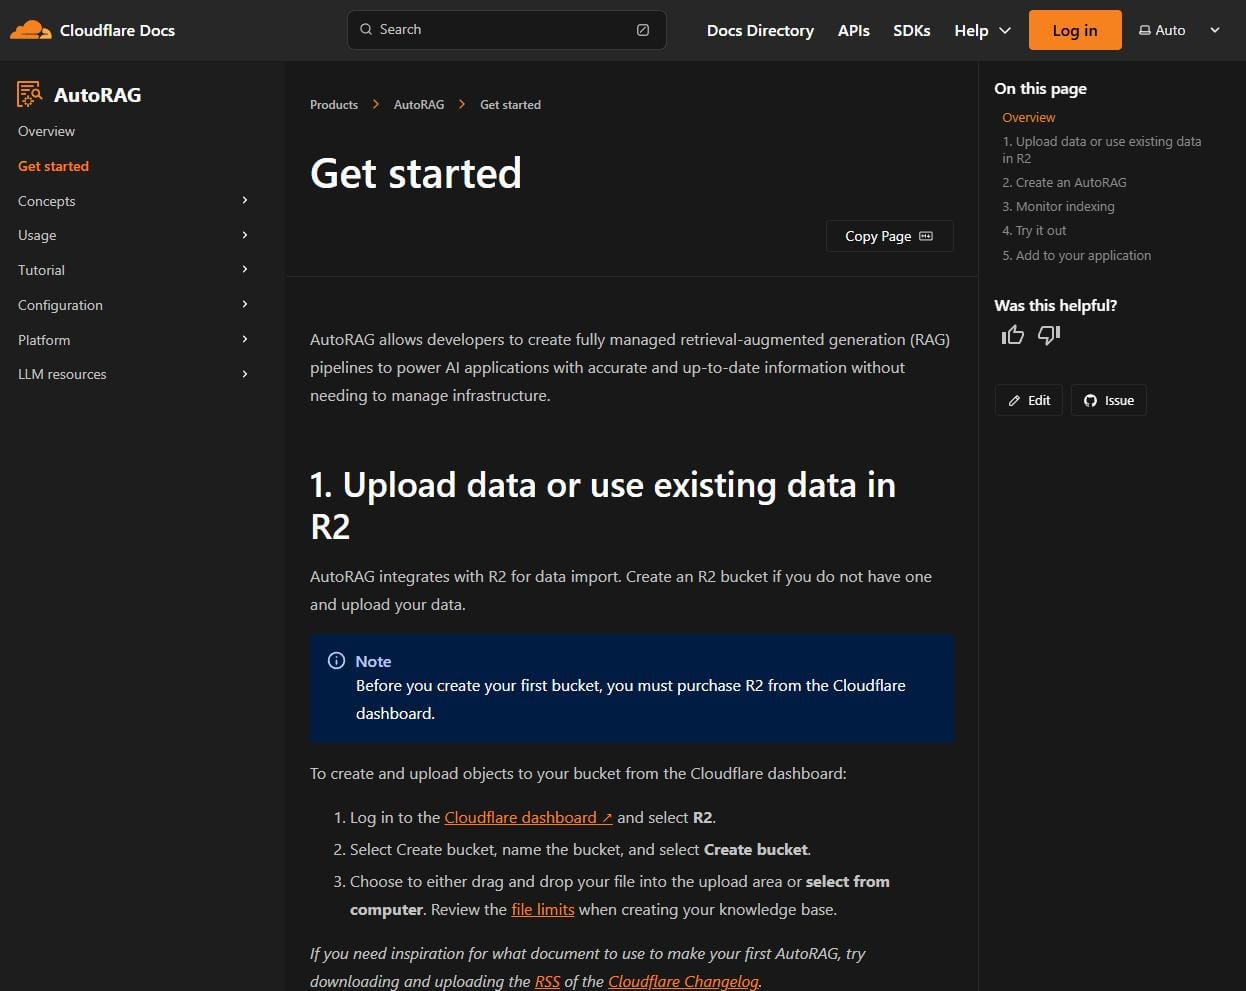Select Docs Directory in the top navigation
The width and height of the screenshot is (1246, 991).
[760, 30]
